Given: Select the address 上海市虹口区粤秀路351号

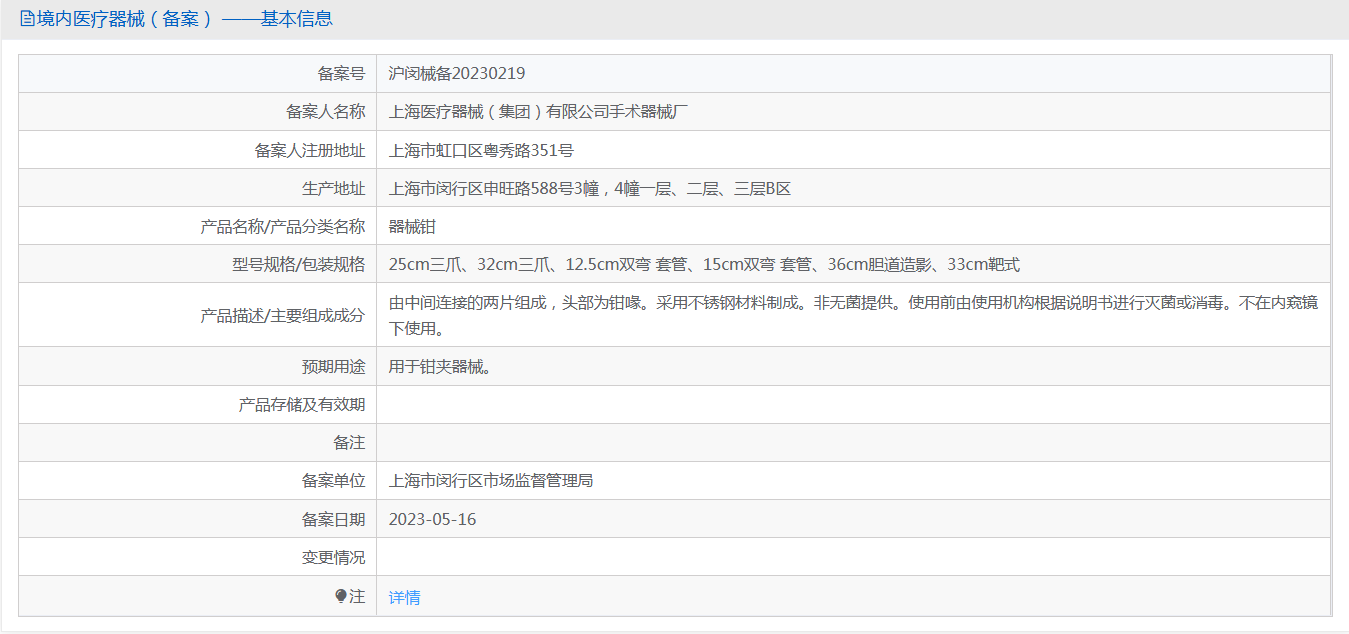Looking at the screenshot, I should click(x=481, y=150).
